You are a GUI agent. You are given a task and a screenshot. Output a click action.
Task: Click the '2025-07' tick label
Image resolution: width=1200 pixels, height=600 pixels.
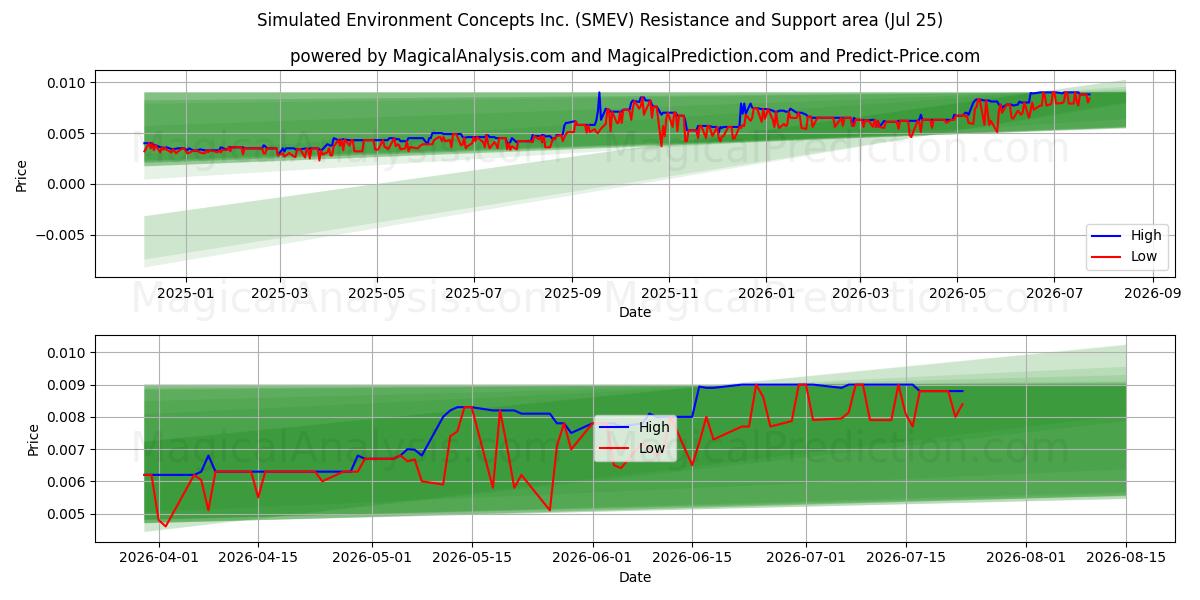(474, 293)
